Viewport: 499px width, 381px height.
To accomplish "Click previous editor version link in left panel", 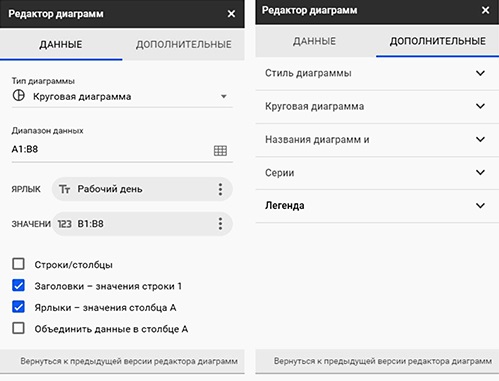I will pos(129,361).
